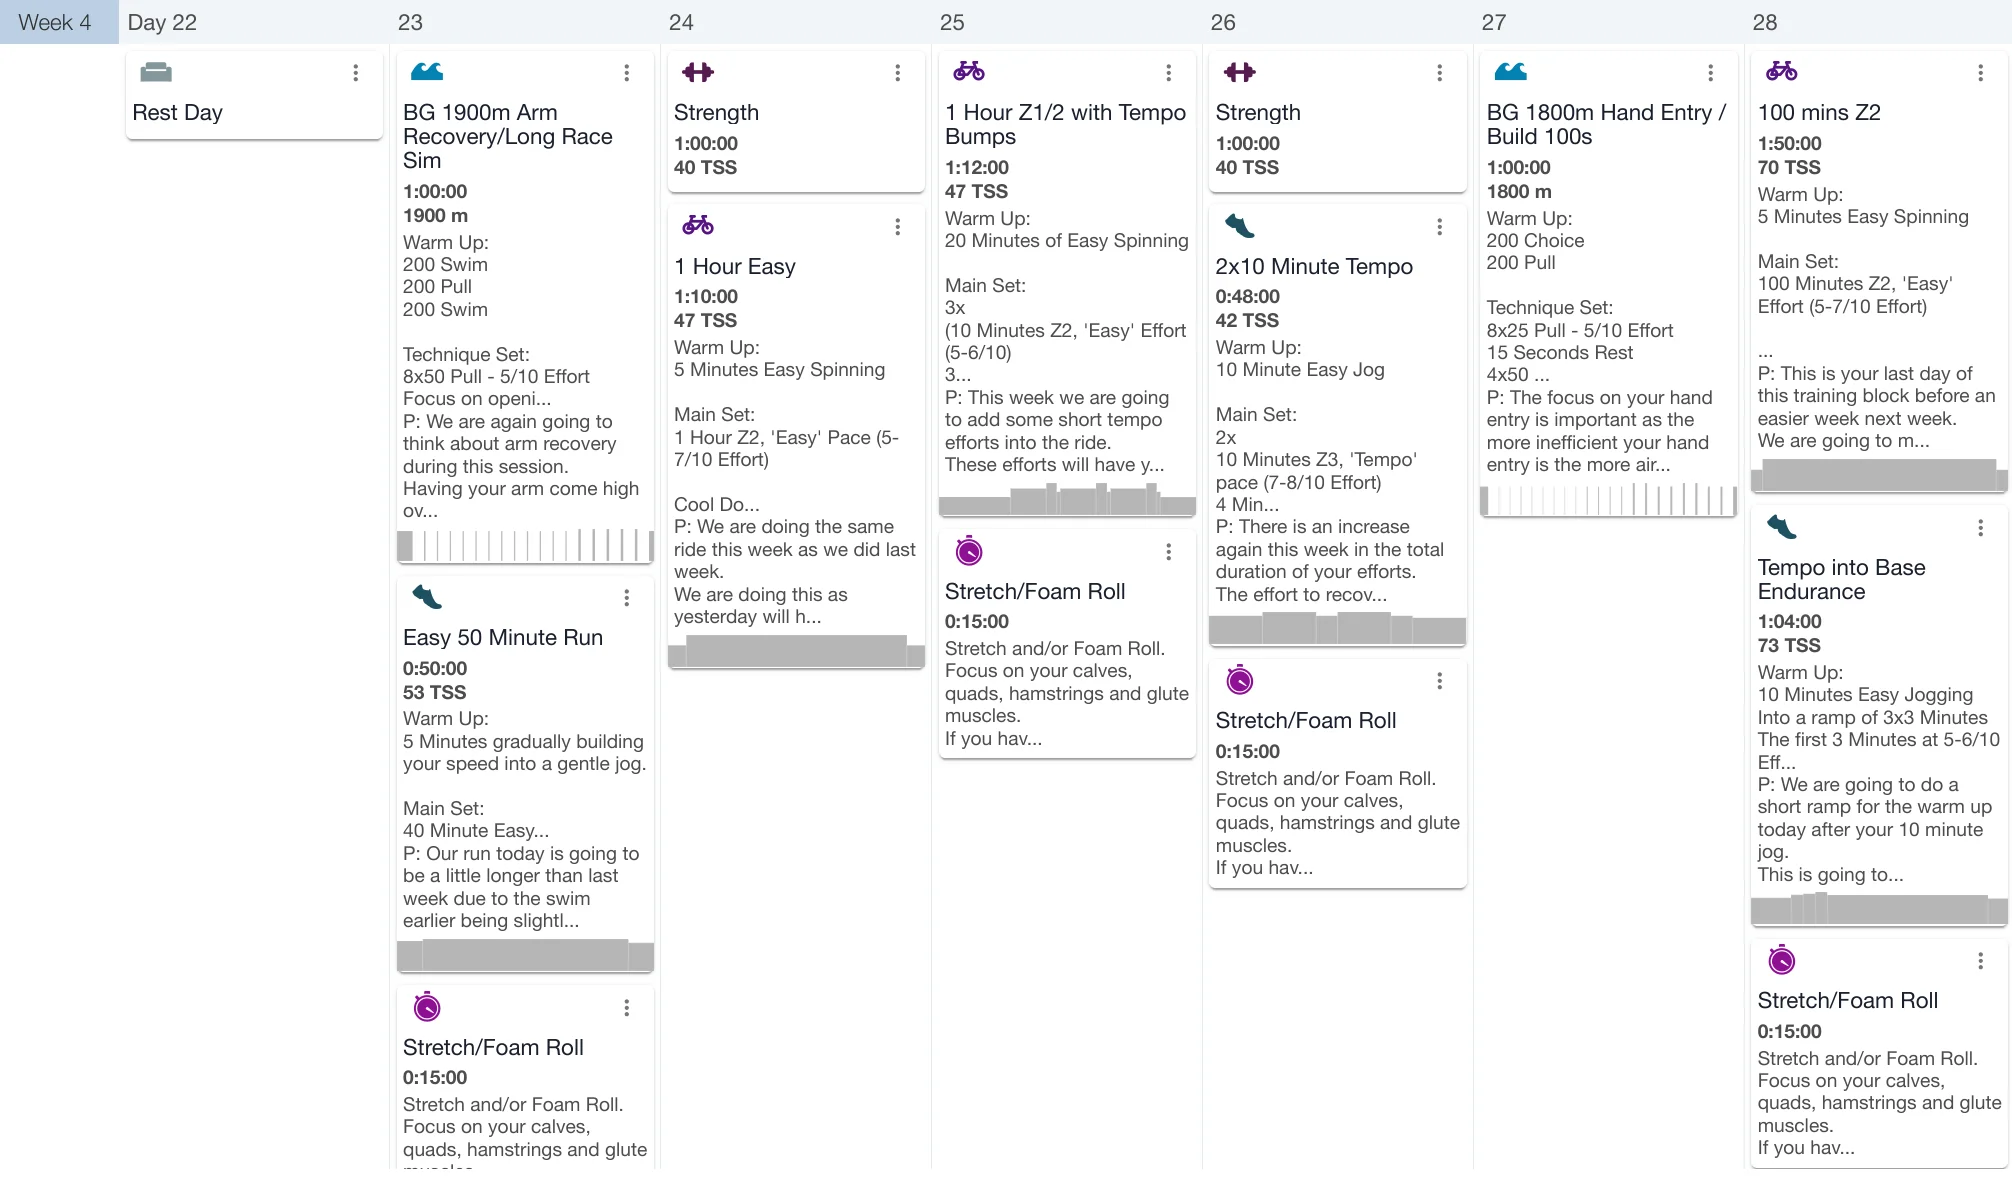Click interval chart on BG 1800m swim

[1608, 499]
